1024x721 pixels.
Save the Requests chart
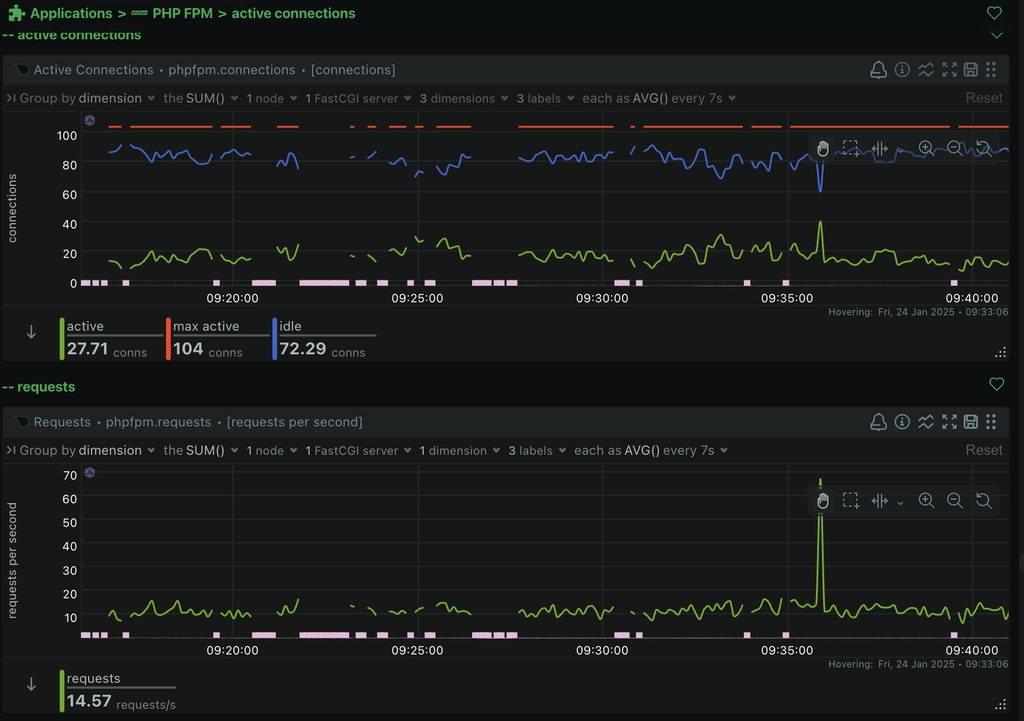point(970,422)
